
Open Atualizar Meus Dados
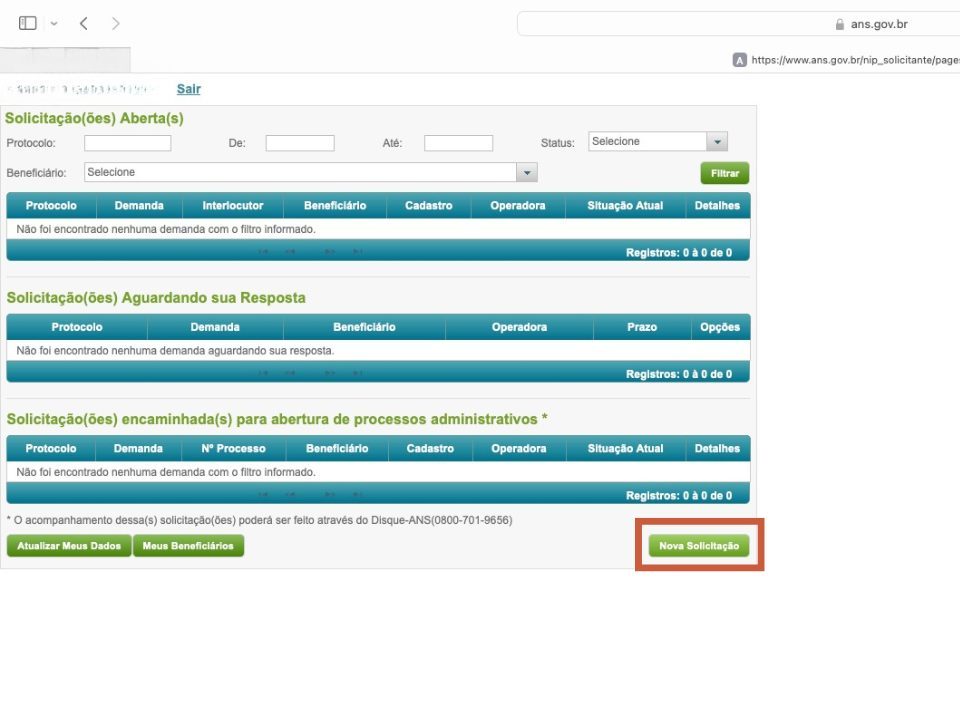pyautogui.click(x=69, y=546)
